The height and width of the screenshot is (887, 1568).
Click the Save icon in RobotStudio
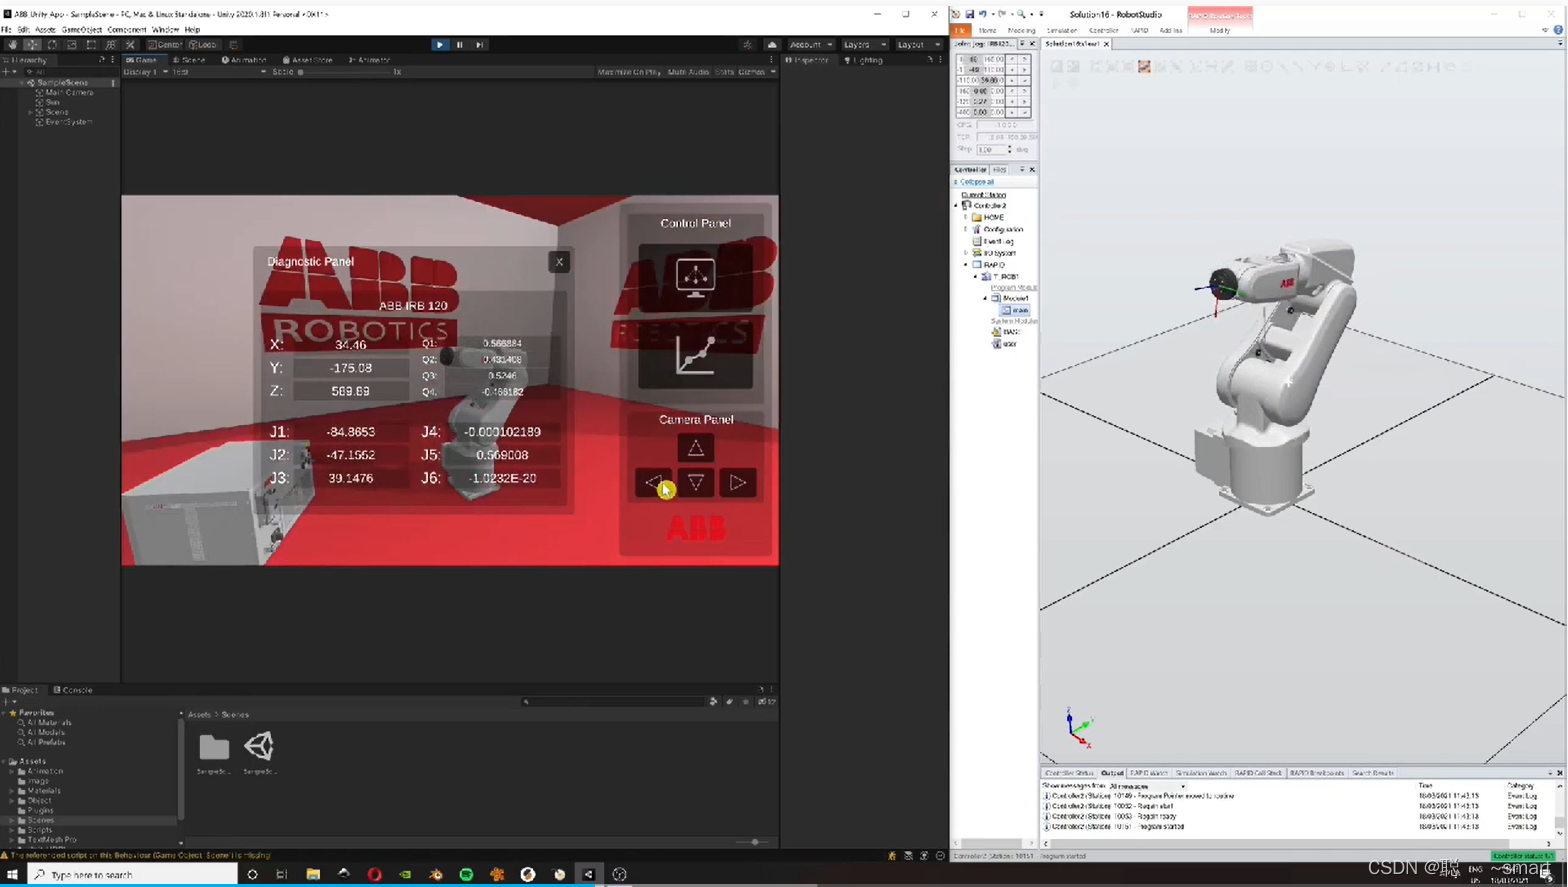(969, 14)
